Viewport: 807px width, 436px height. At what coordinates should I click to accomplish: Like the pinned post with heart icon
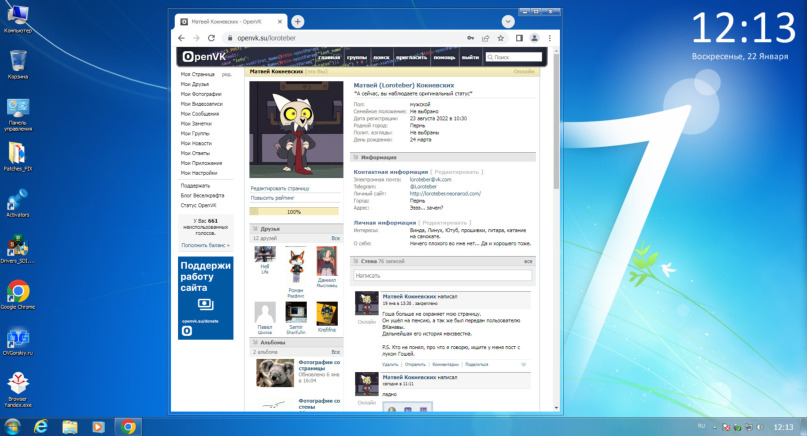tap(522, 364)
